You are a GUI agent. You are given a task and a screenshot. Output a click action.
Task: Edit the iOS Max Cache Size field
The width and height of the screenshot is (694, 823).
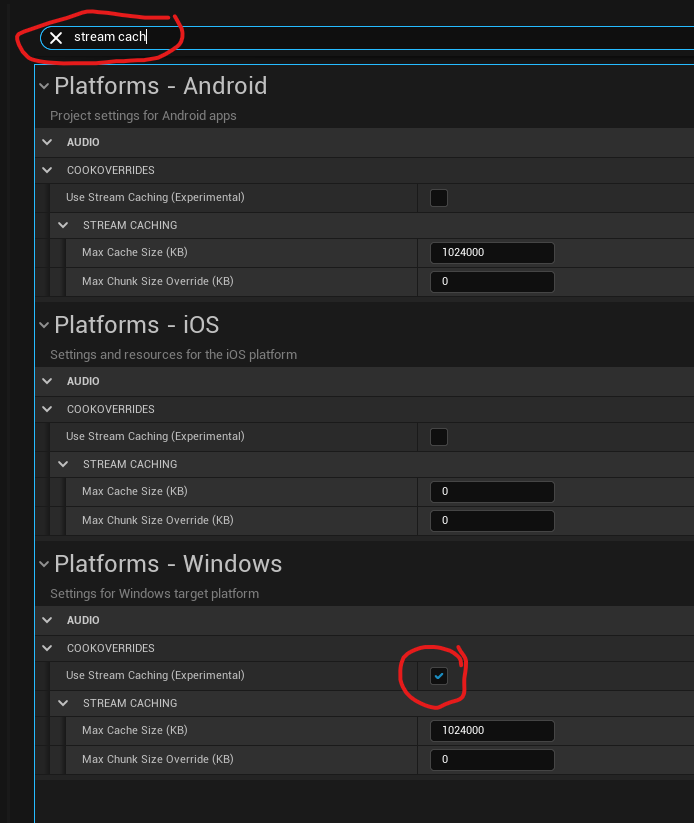click(x=492, y=491)
